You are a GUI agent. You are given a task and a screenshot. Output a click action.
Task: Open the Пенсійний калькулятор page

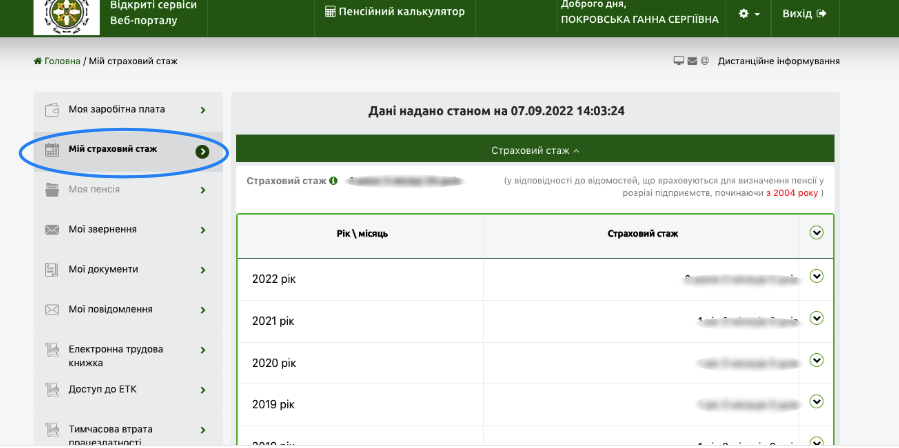(x=394, y=11)
